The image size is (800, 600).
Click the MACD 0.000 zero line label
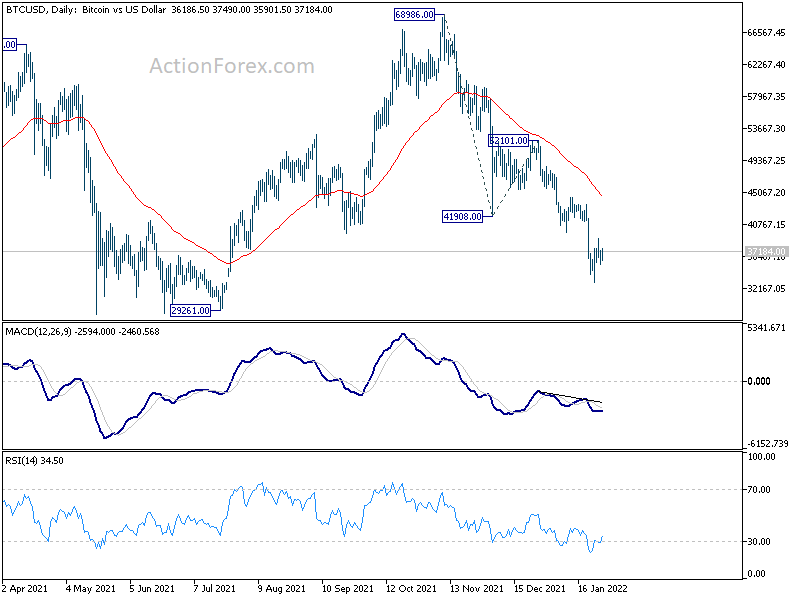tap(759, 381)
